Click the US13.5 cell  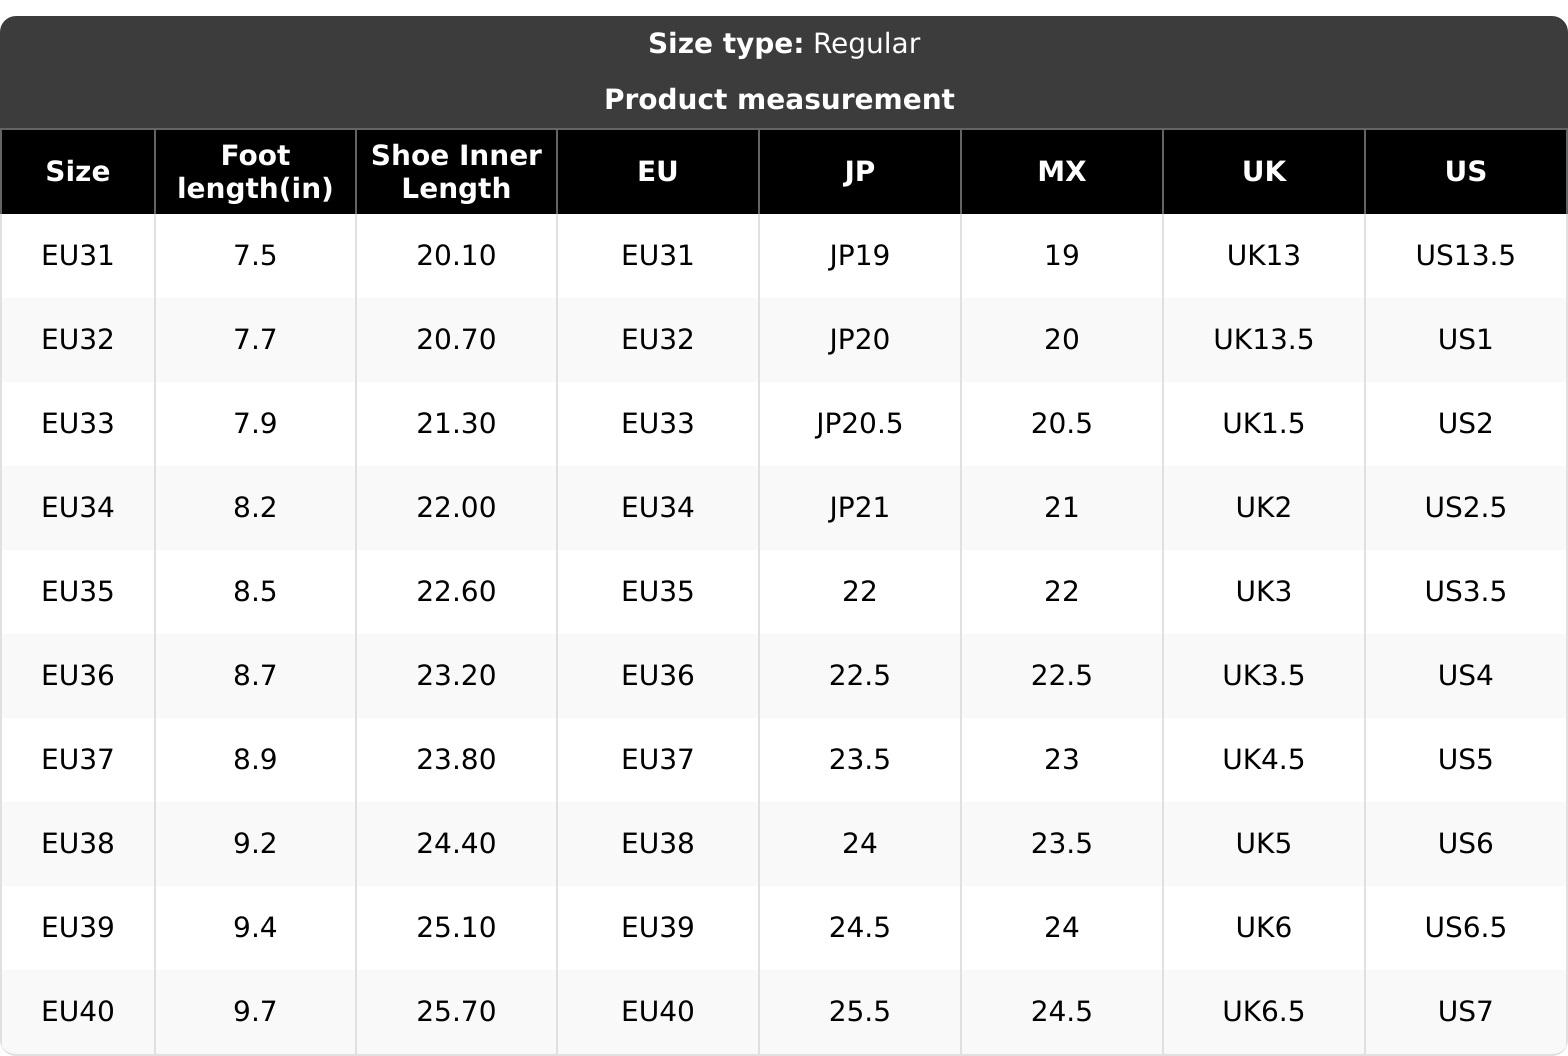[1465, 256]
